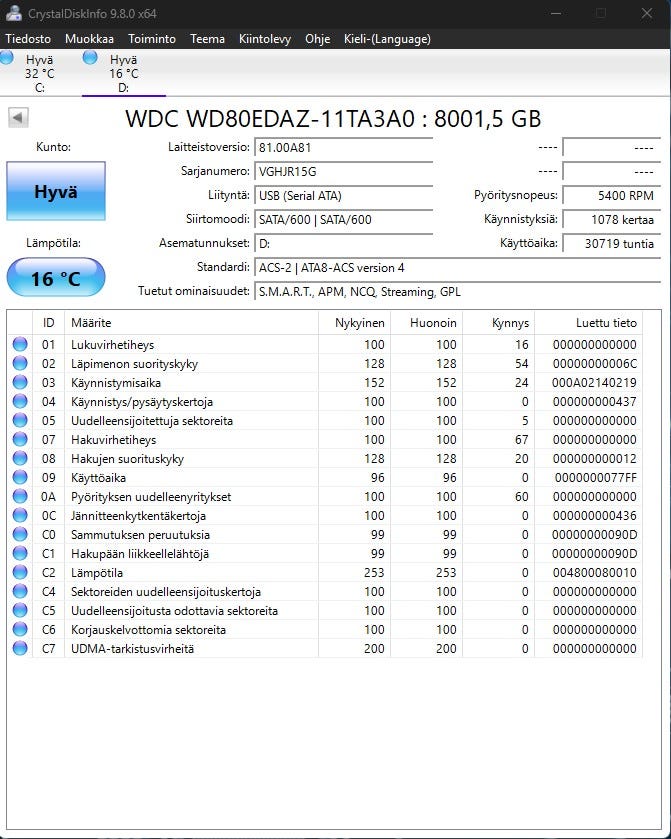Open the Ohje menu
671x839 pixels.
pos(317,39)
